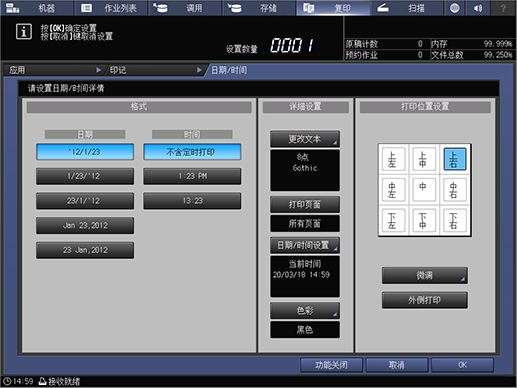Click 取消 to cancel settings
The width and height of the screenshot is (517, 388).
point(397,365)
